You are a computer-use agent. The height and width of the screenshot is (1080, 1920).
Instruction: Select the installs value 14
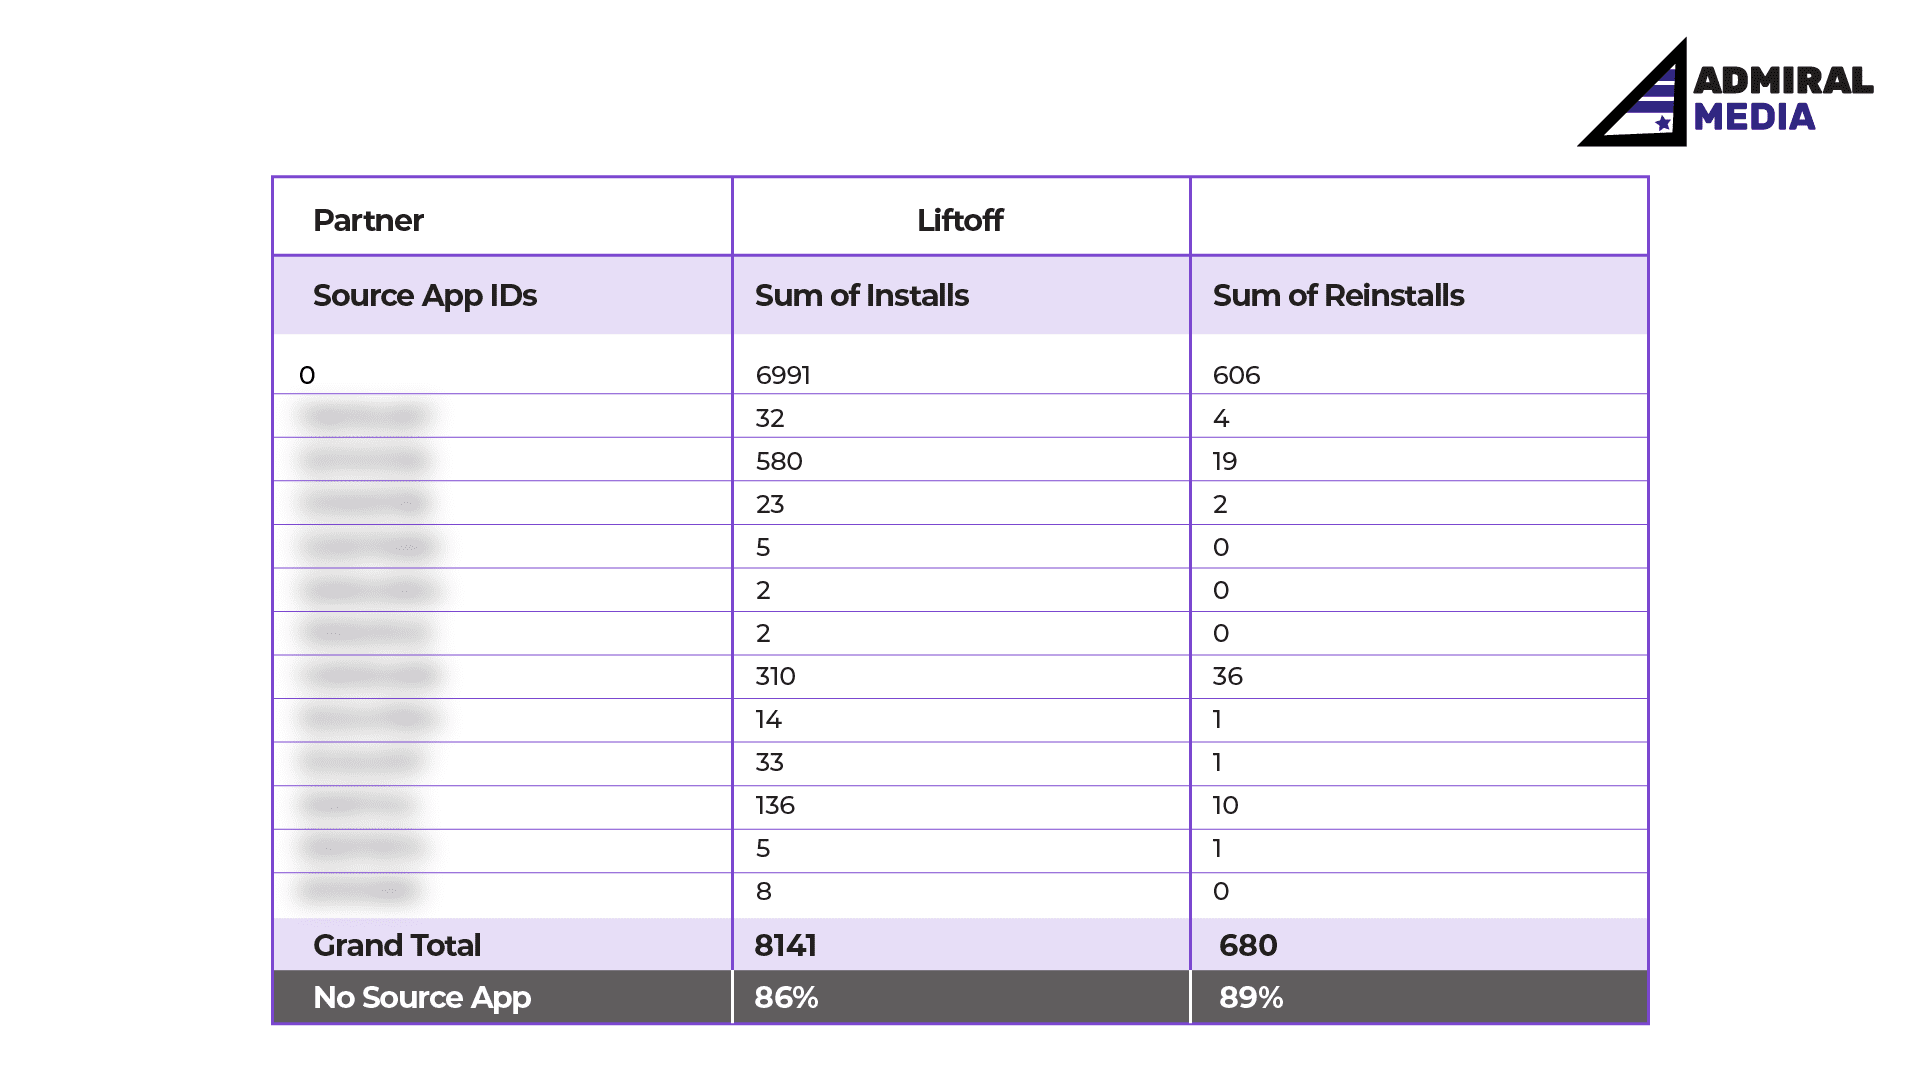point(769,719)
